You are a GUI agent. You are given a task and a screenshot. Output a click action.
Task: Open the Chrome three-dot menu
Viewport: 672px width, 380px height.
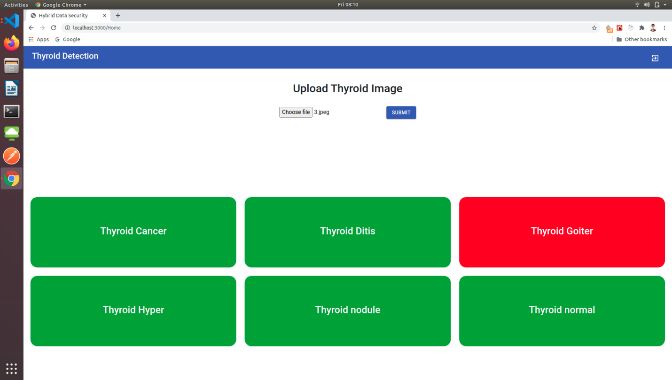tap(664, 28)
